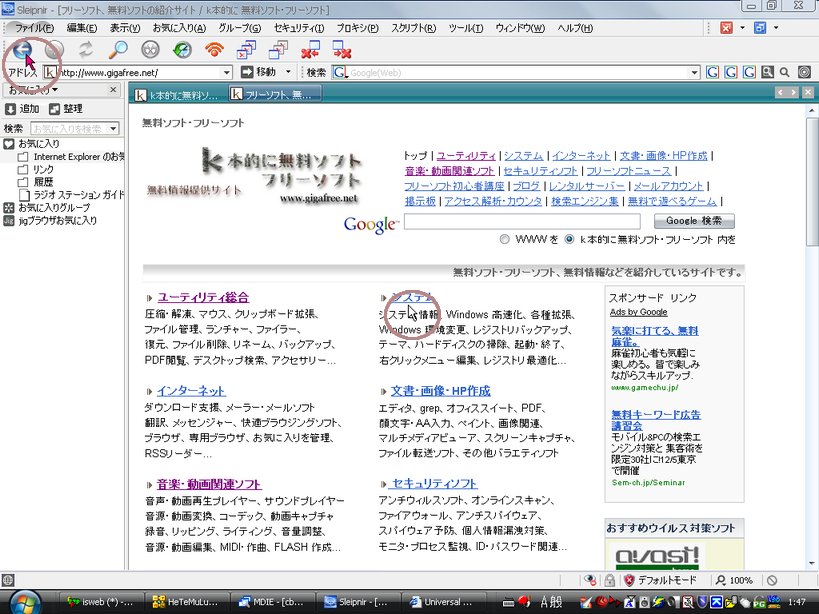819x614 pixels.
Task: Click the plain magnifier icon on the search bar
Action: tap(785, 73)
